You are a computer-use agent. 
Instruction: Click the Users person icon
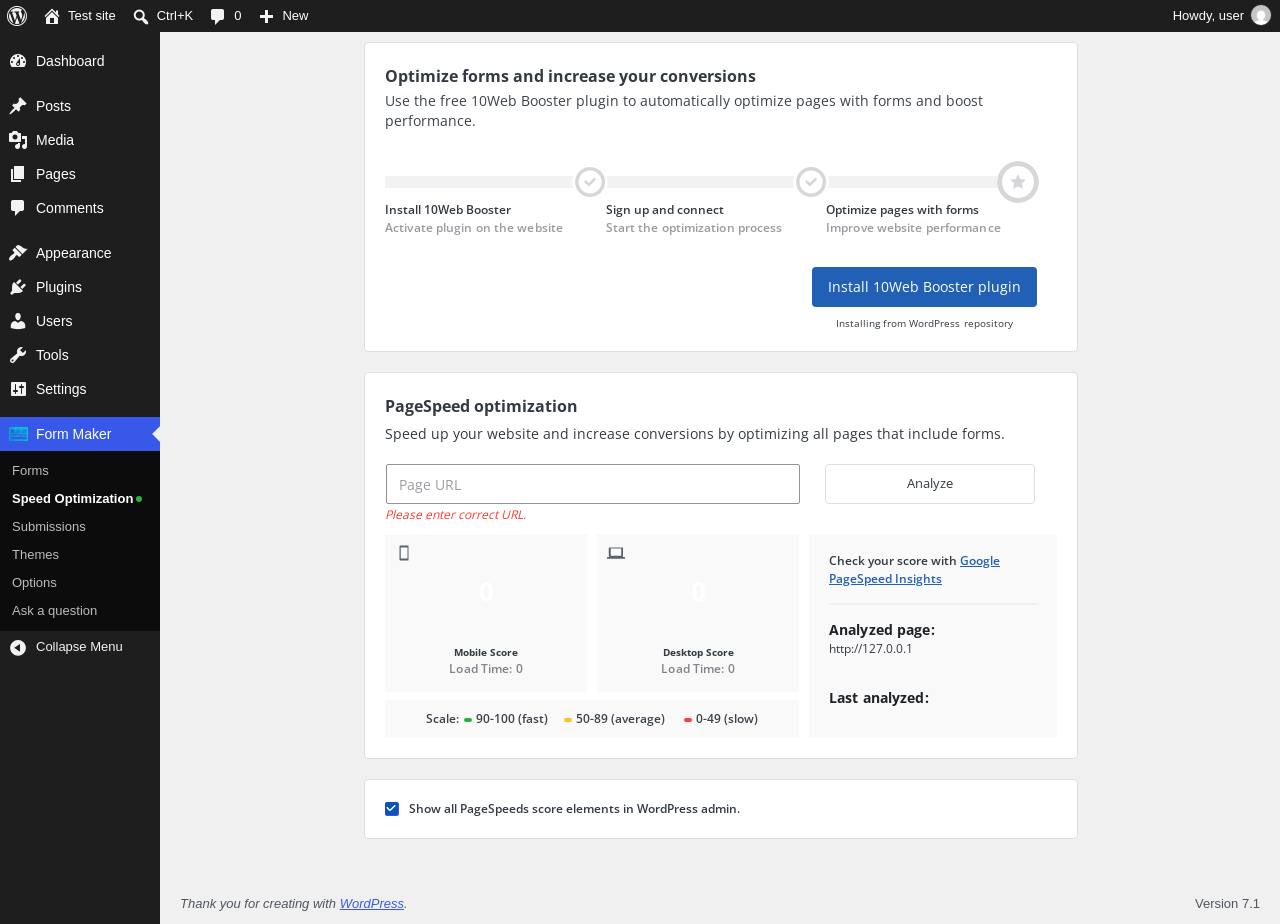(x=18, y=321)
